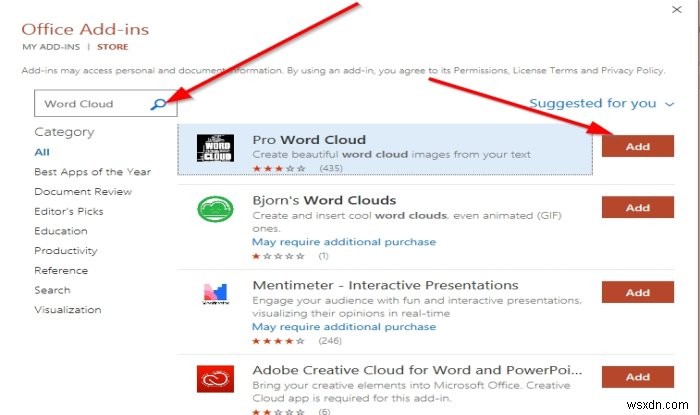Click the Permissions, License Terms notice text

point(343,71)
